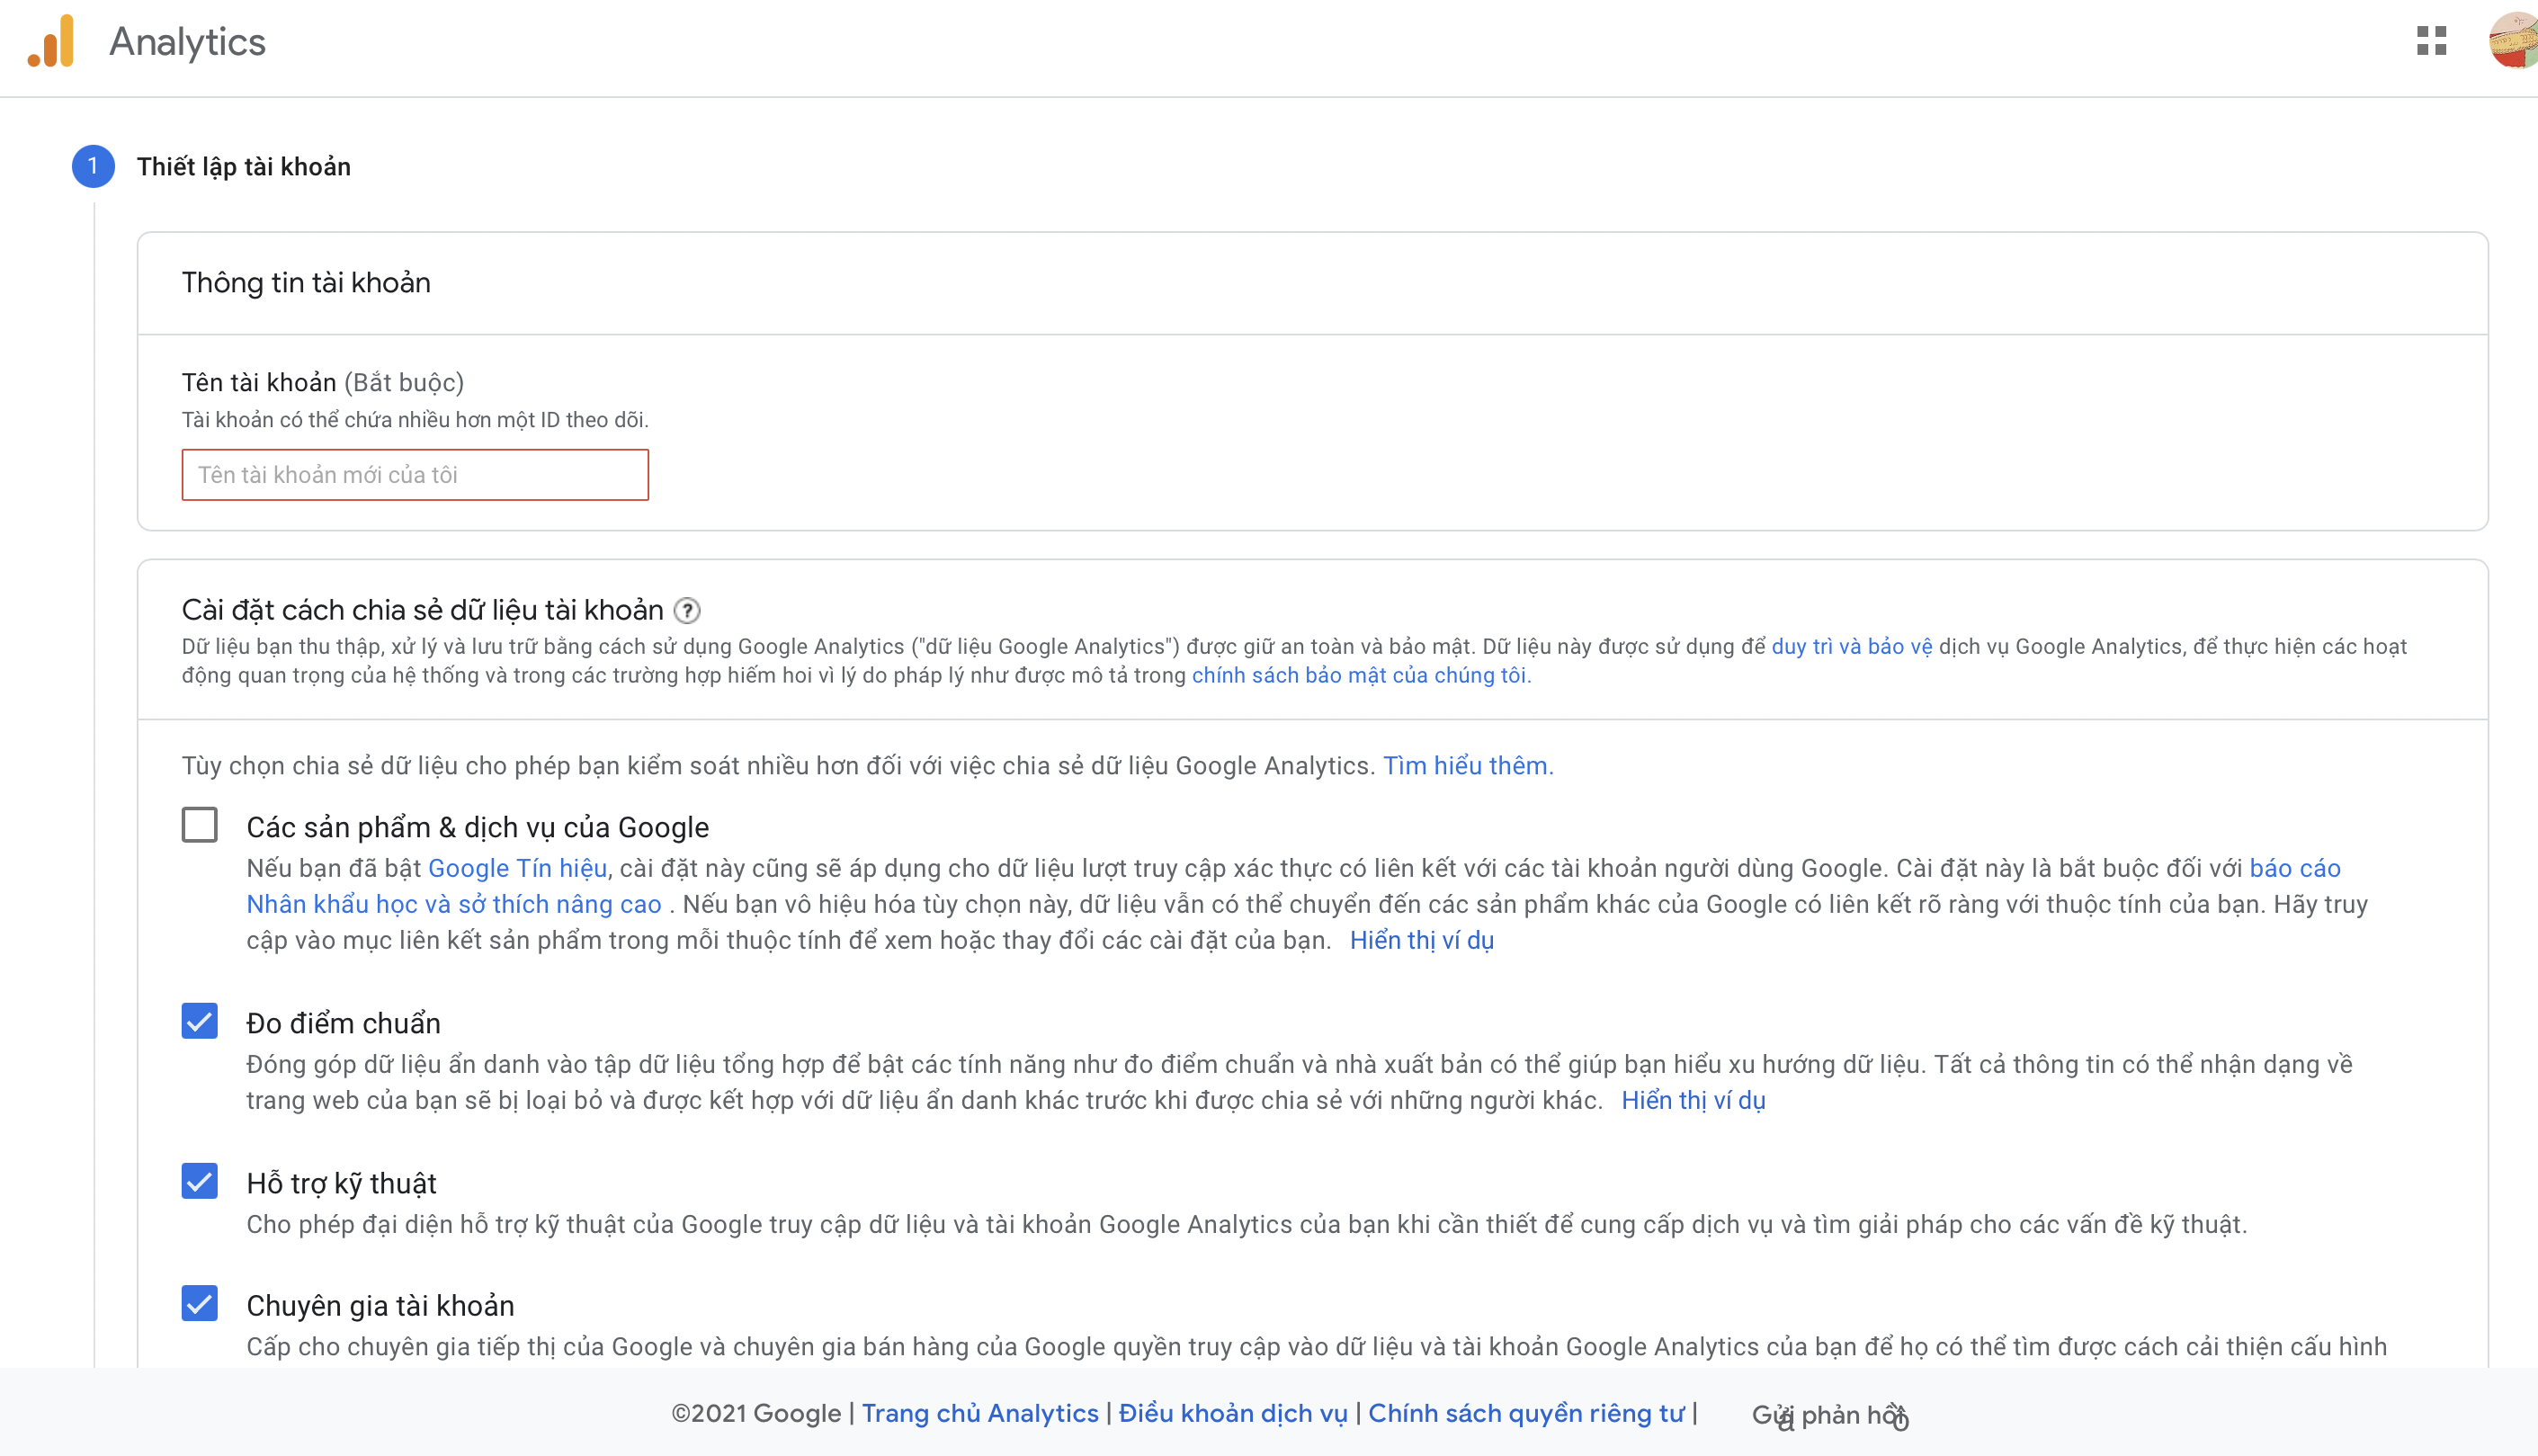Open Điều khoản dịch vụ footer link
Image resolution: width=2538 pixels, height=1456 pixels.
pyautogui.click(x=1233, y=1413)
